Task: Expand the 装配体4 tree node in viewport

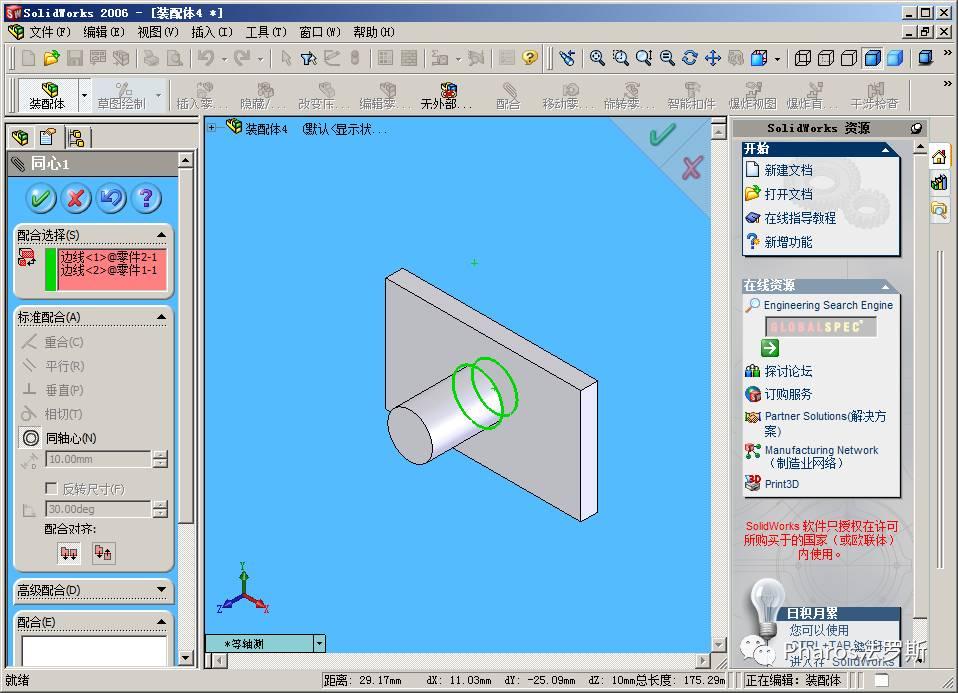Action: [x=211, y=128]
